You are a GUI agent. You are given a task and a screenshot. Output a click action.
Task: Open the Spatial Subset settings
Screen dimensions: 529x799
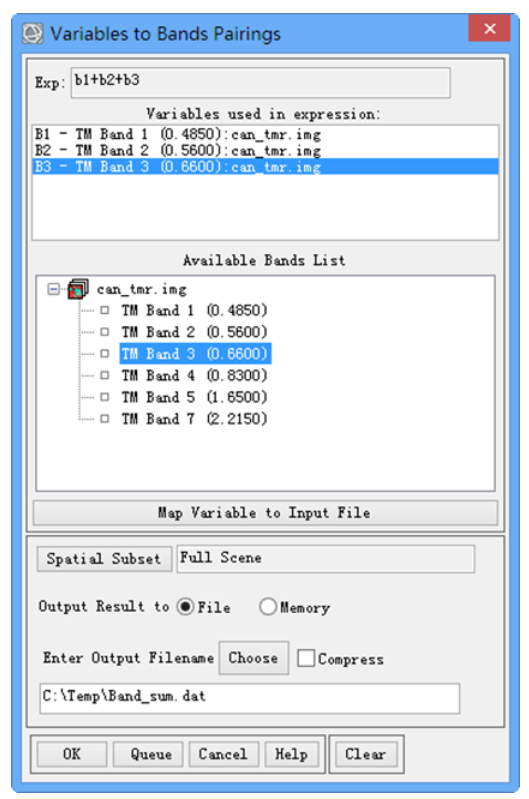click(104, 559)
